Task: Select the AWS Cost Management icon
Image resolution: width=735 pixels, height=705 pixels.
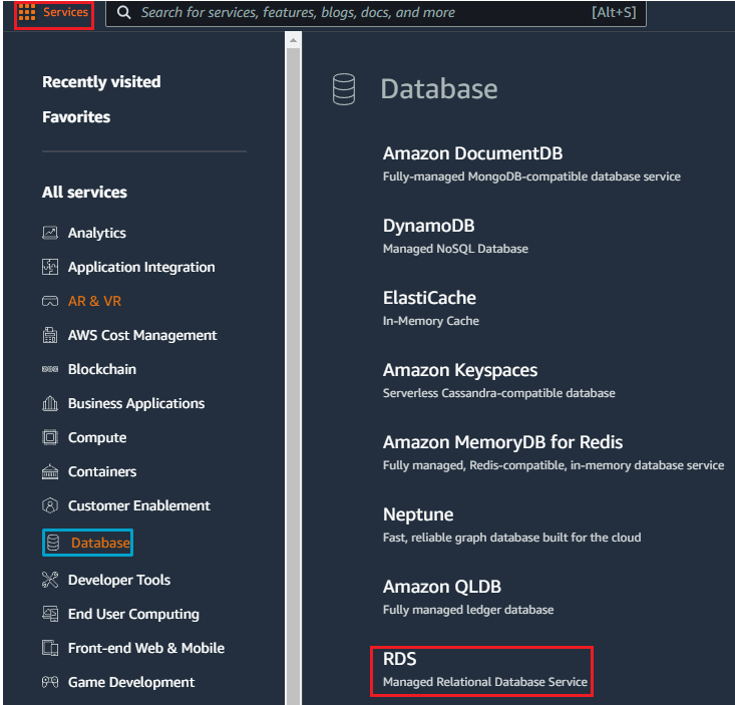Action: tap(50, 335)
